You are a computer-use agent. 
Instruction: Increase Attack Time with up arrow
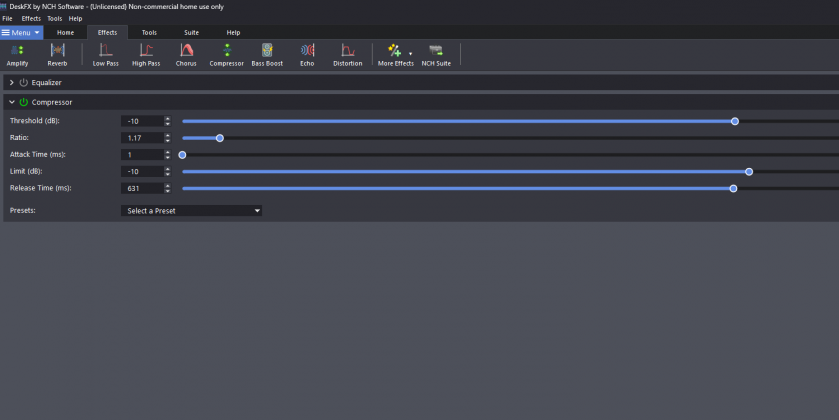[x=167, y=152]
